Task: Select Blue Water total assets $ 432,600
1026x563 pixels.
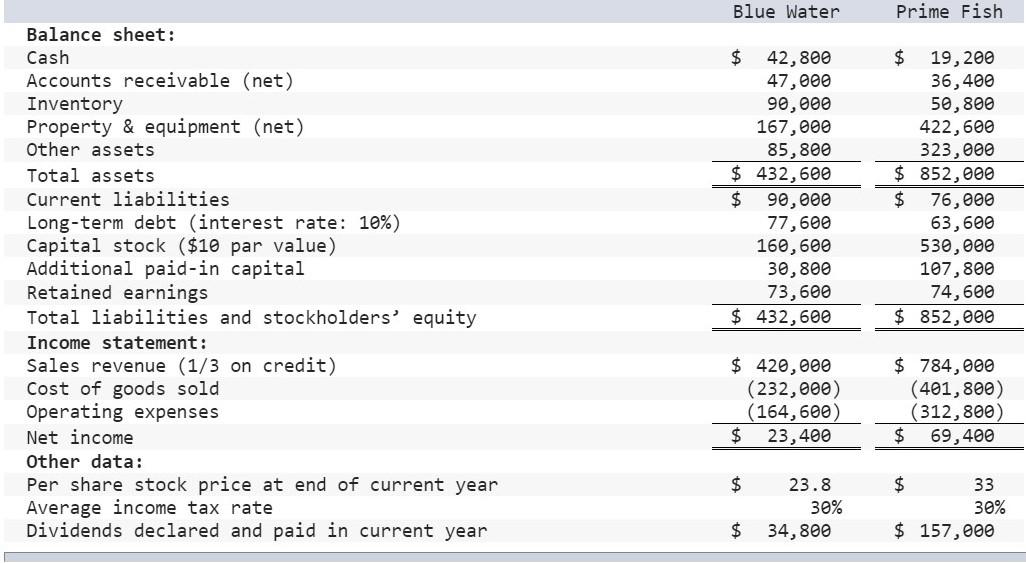Action: [781, 173]
